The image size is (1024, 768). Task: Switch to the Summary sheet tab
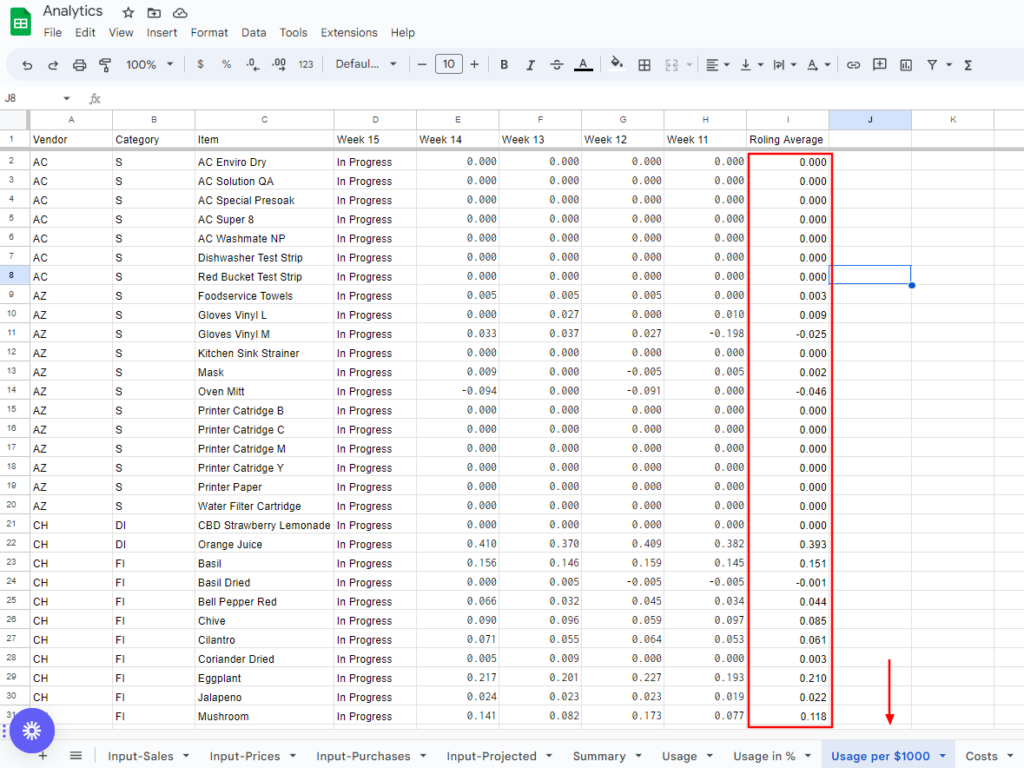click(599, 756)
